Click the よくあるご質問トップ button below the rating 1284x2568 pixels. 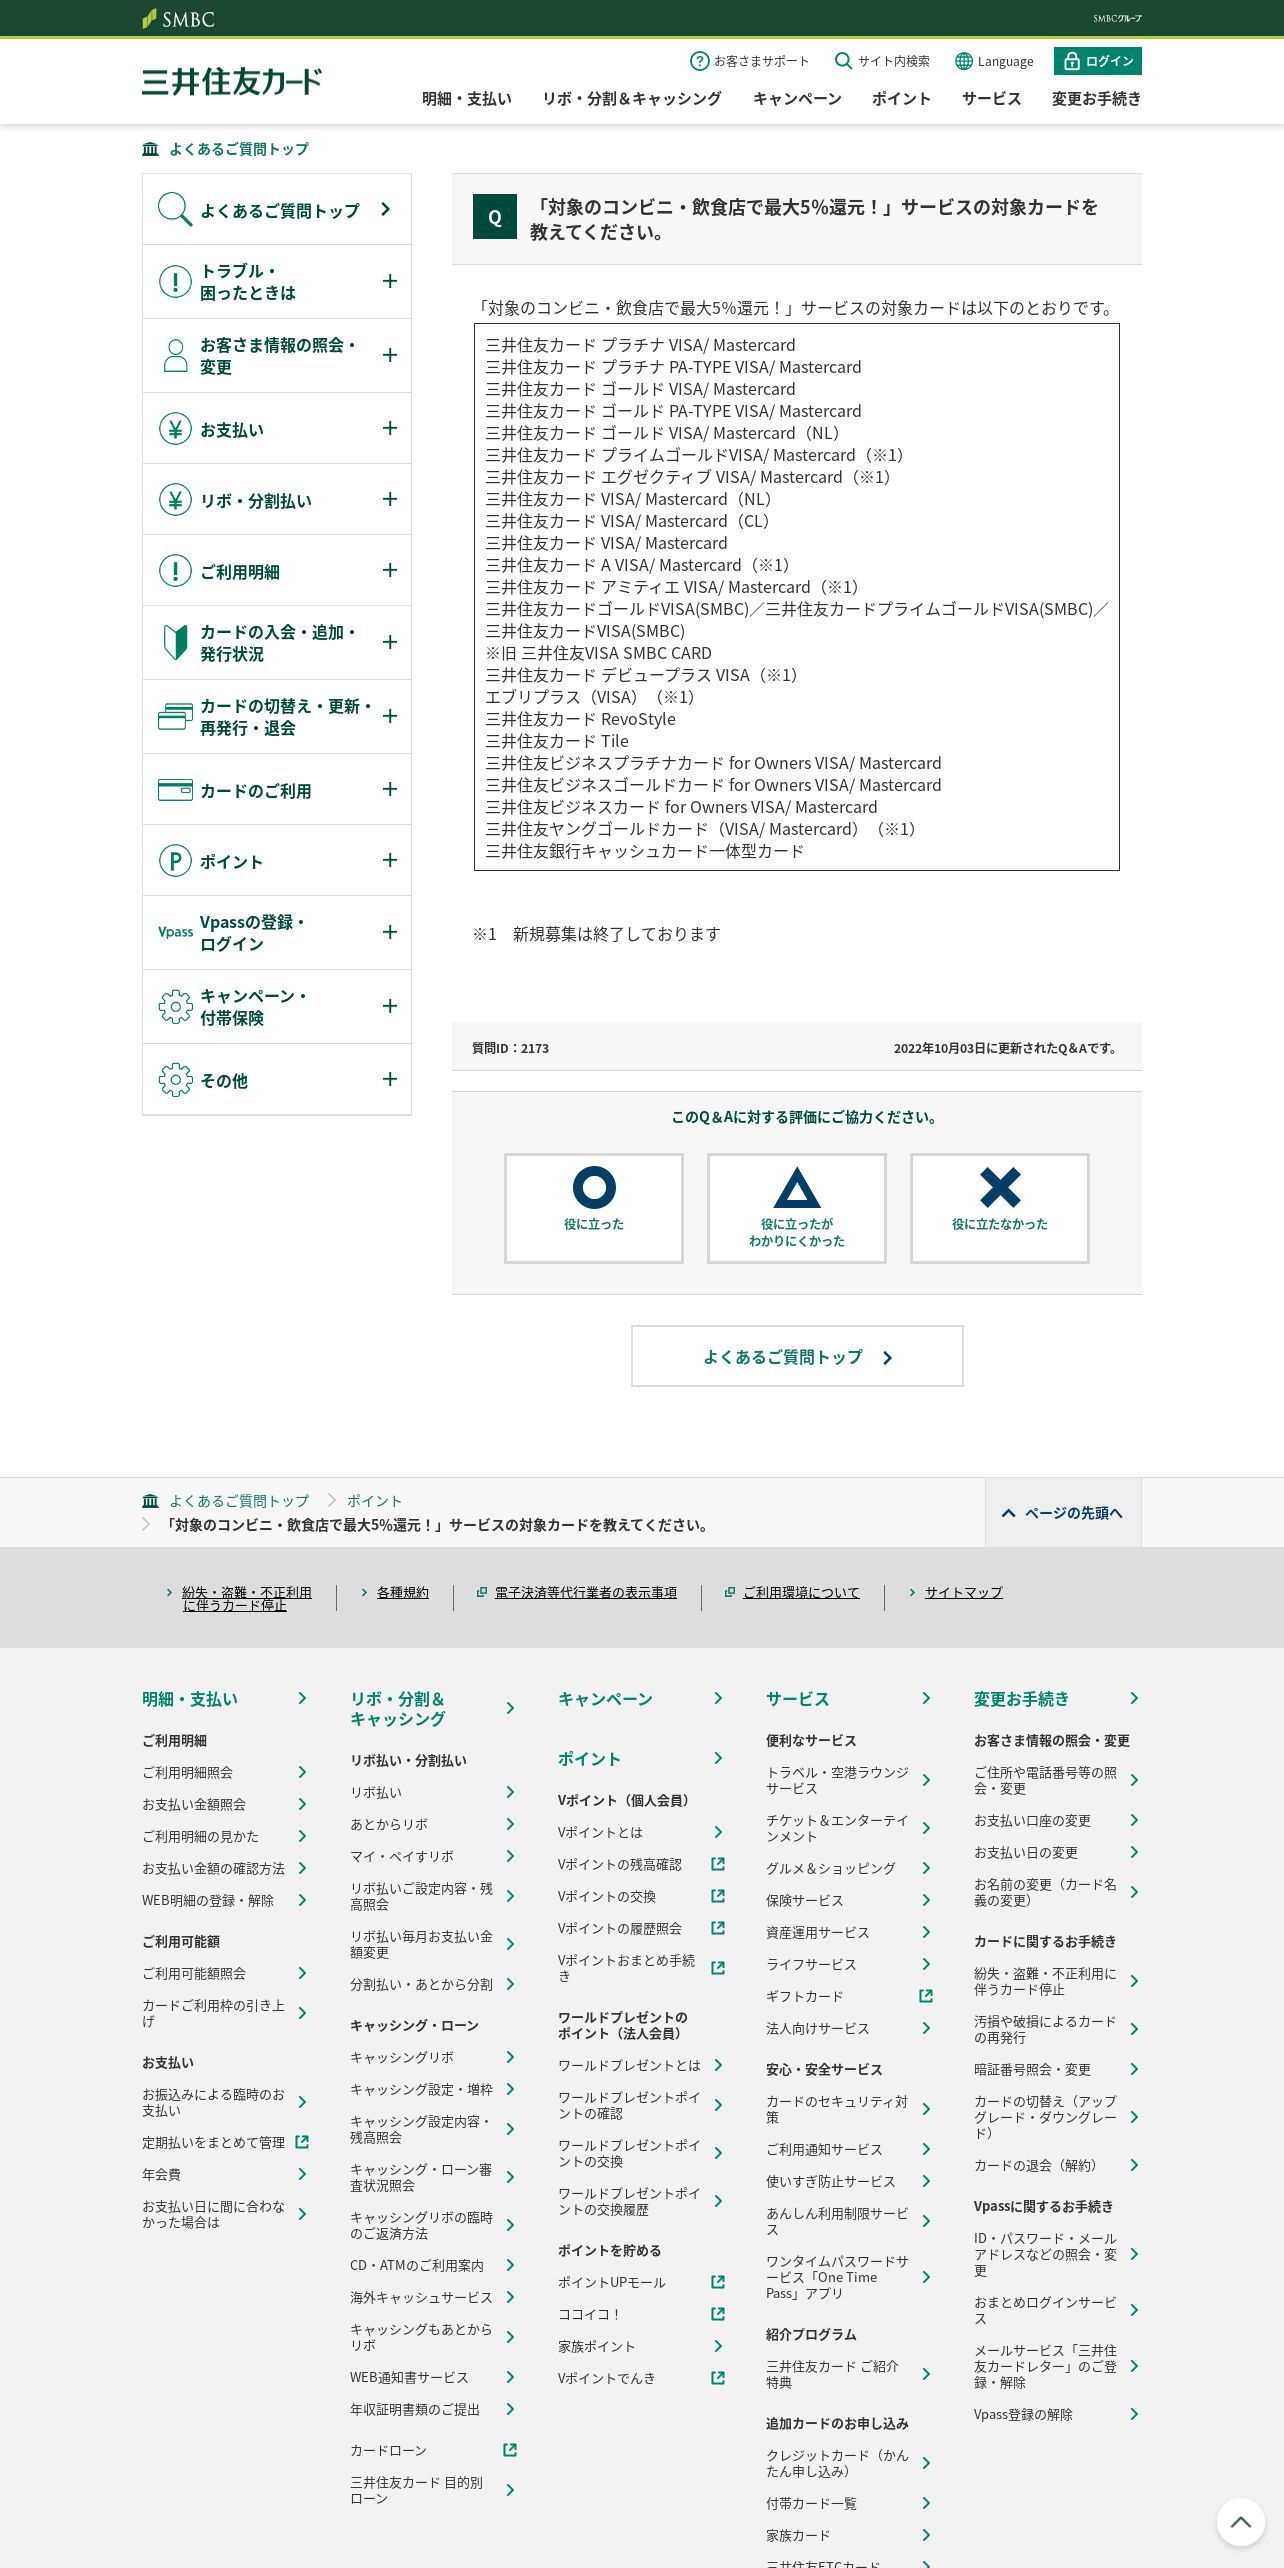pyautogui.click(x=797, y=1356)
